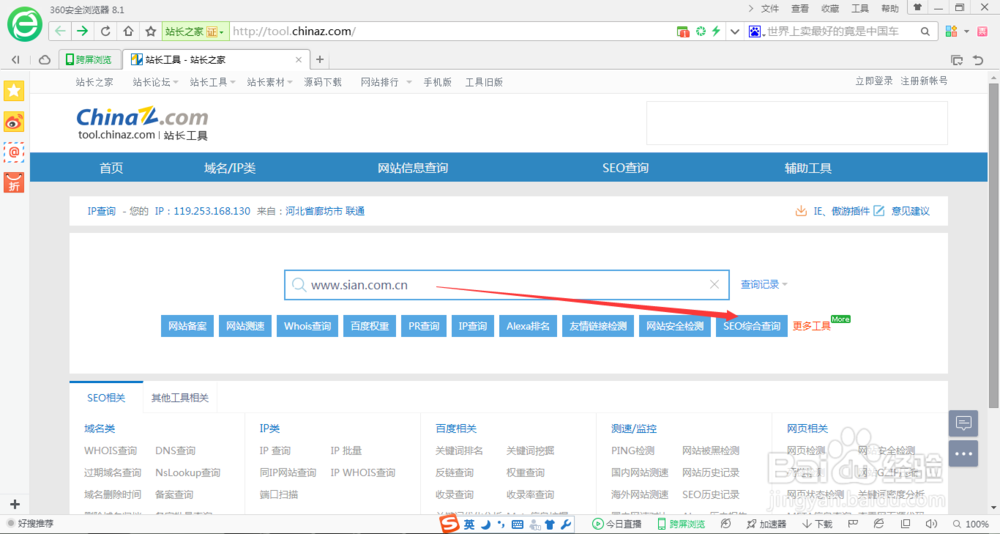
Task: Toggle Sogou English/Chinese mode (英)
Action: (x=469, y=524)
